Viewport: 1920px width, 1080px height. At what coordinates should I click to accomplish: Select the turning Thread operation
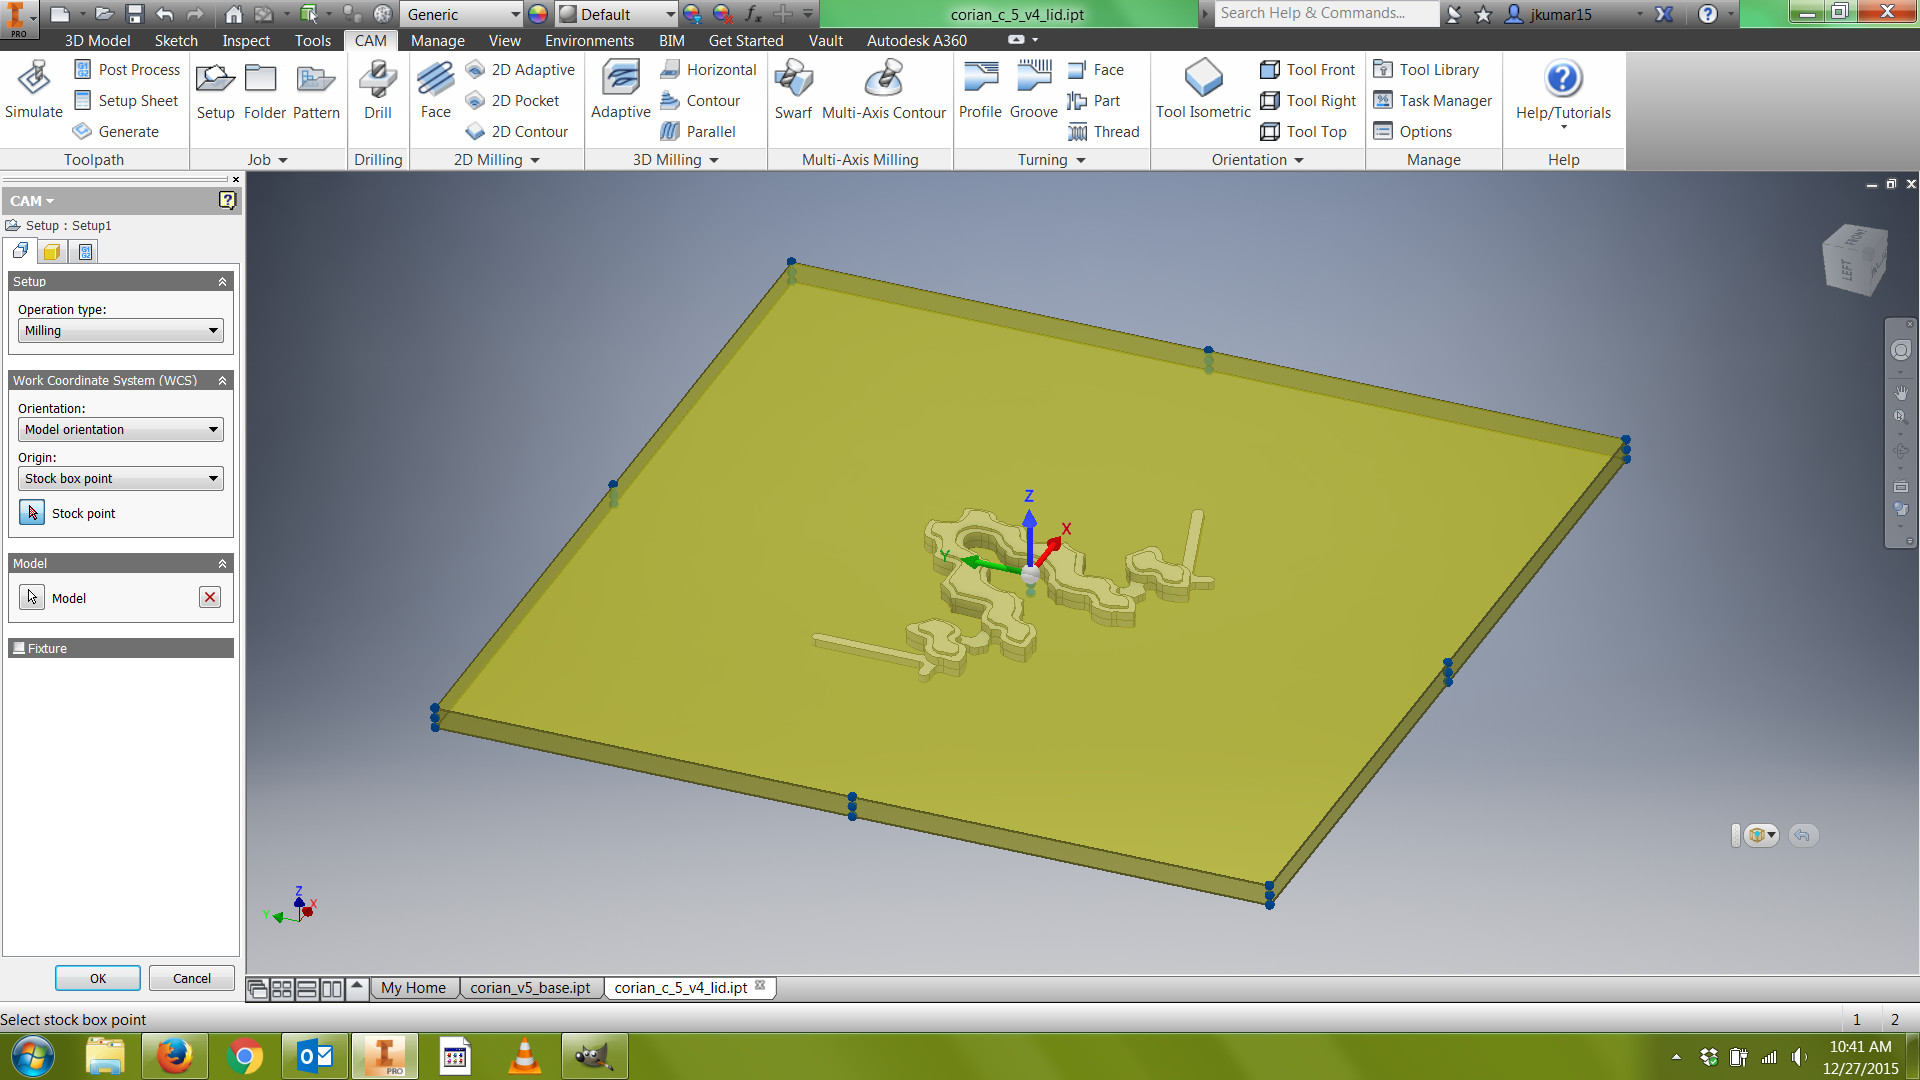1104,132
